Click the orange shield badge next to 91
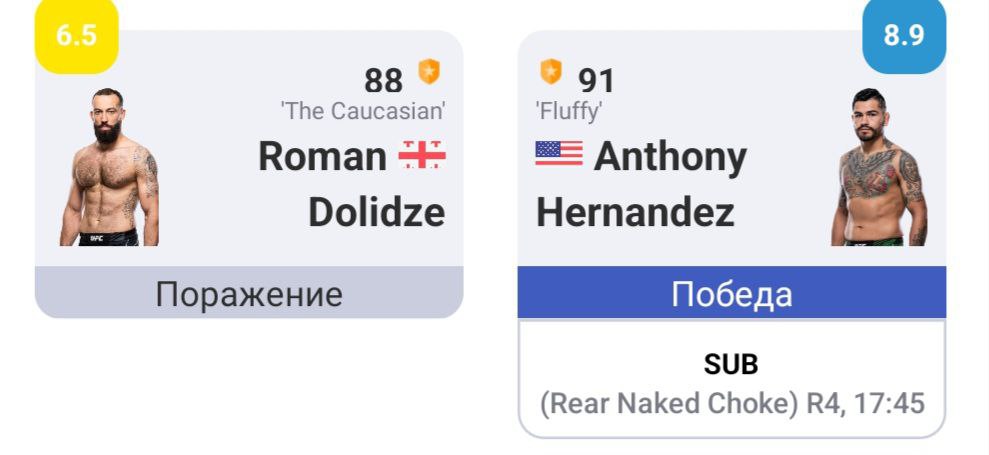This screenshot has height=455, width=989. [551, 72]
